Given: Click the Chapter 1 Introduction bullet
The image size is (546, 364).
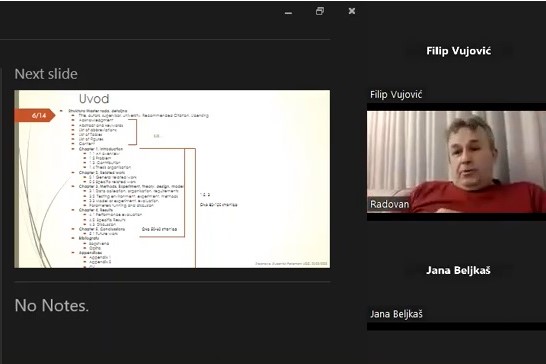Looking at the screenshot, I should (x=101, y=149).
